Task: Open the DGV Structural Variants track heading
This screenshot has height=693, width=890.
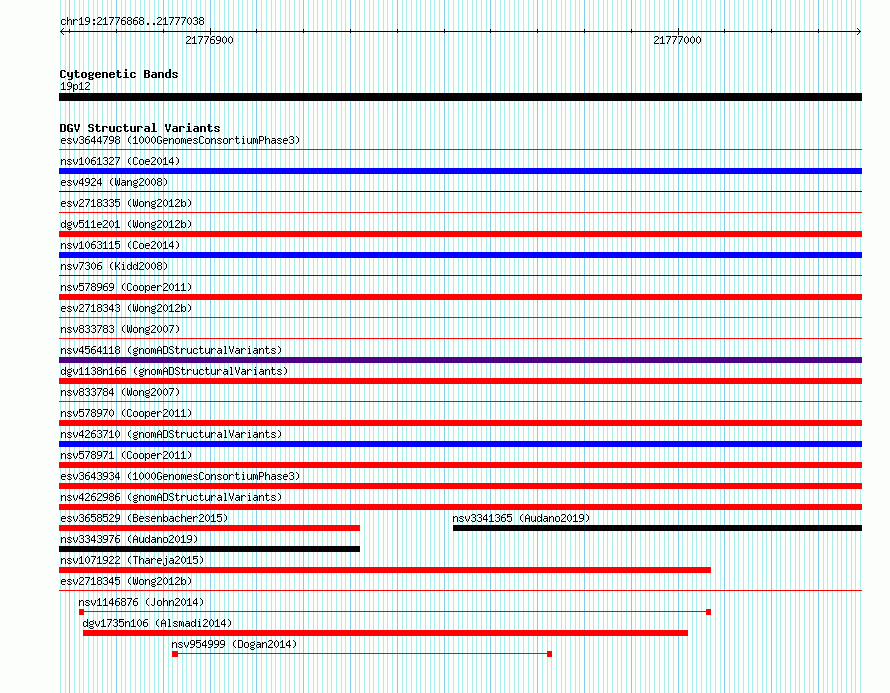Action: pos(140,128)
